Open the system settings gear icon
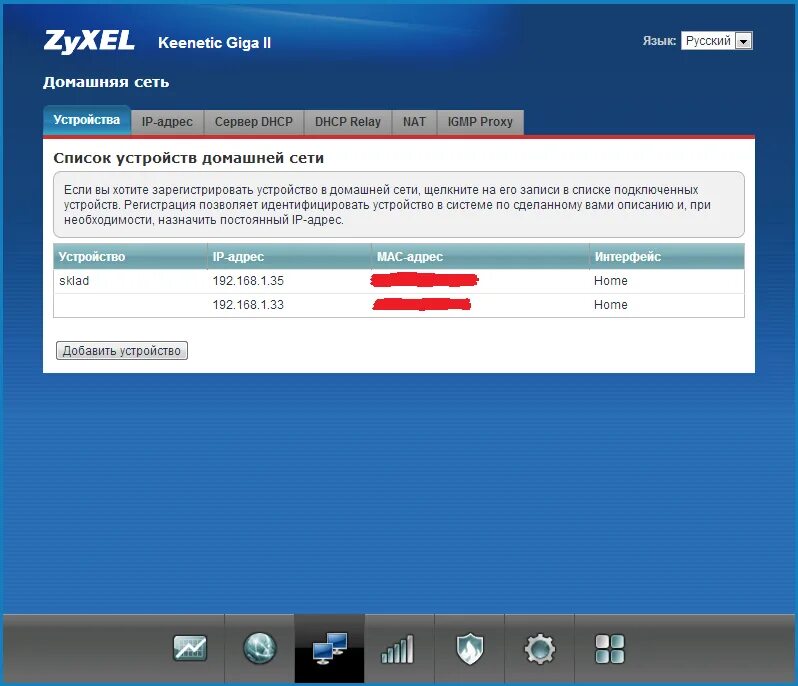 pos(539,648)
